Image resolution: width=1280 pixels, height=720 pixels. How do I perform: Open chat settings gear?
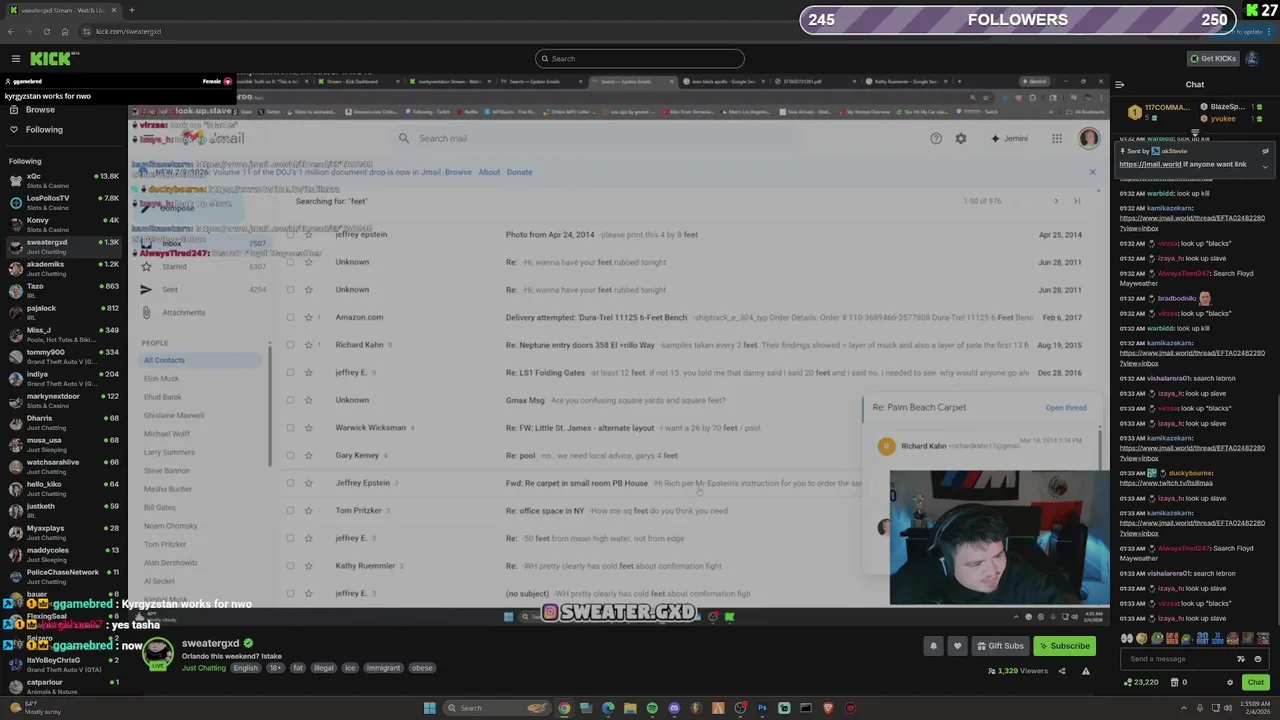1230,682
